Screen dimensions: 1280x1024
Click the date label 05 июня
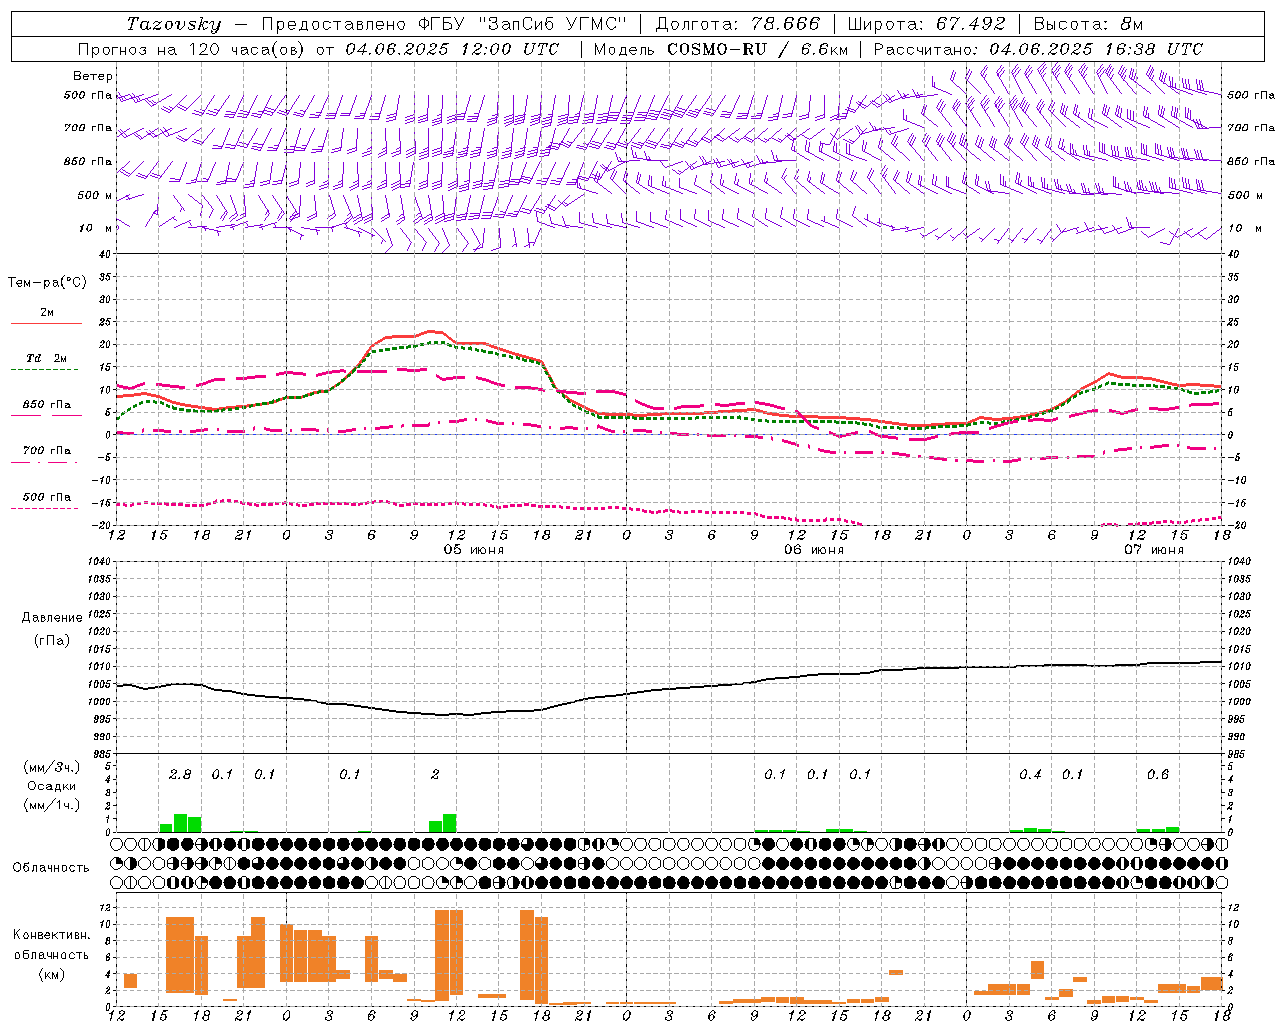coord(474,550)
